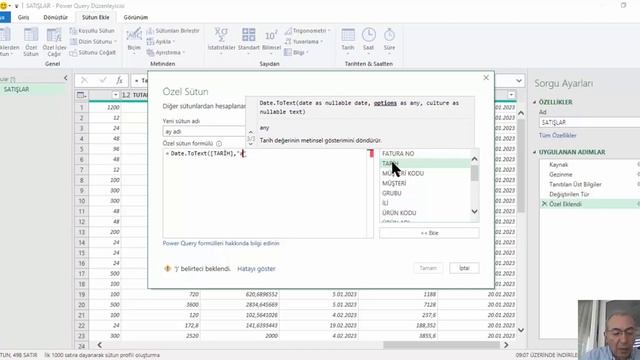
Task: Click the << Ekle insert button
Action: [429, 233]
